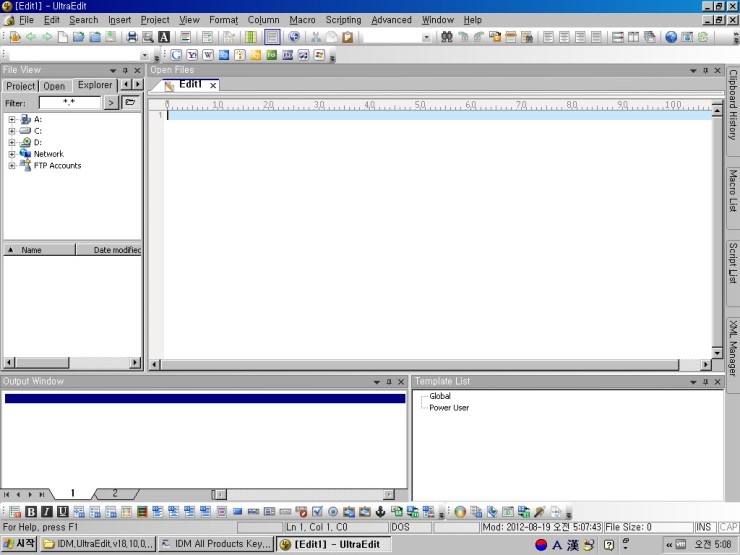Click the folder browse icon beside Filter
740x555 pixels.
[x=130, y=102]
